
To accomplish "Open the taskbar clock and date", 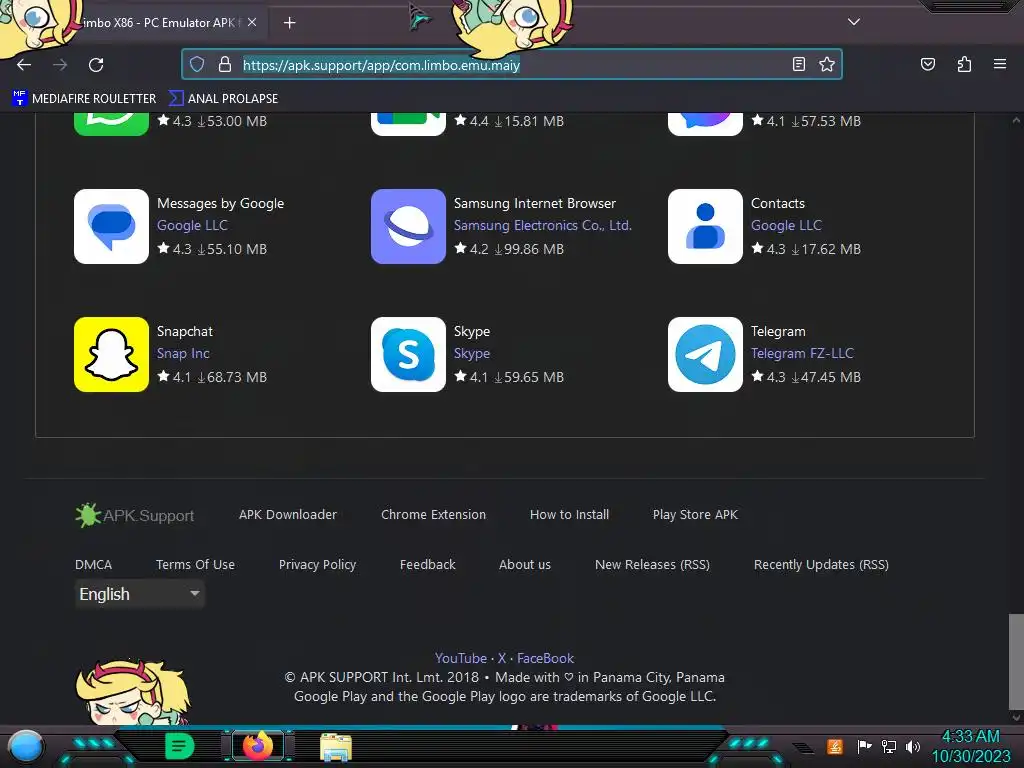I will 970,746.
